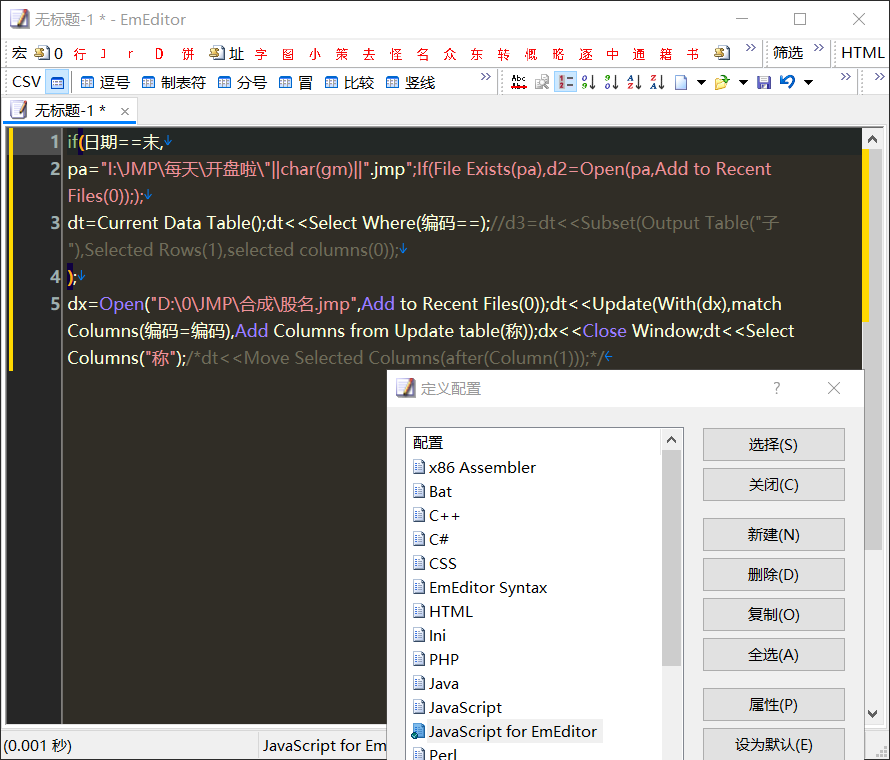Expand the macro toolbar overflow chevron
890x760 pixels.
(x=750, y=47)
